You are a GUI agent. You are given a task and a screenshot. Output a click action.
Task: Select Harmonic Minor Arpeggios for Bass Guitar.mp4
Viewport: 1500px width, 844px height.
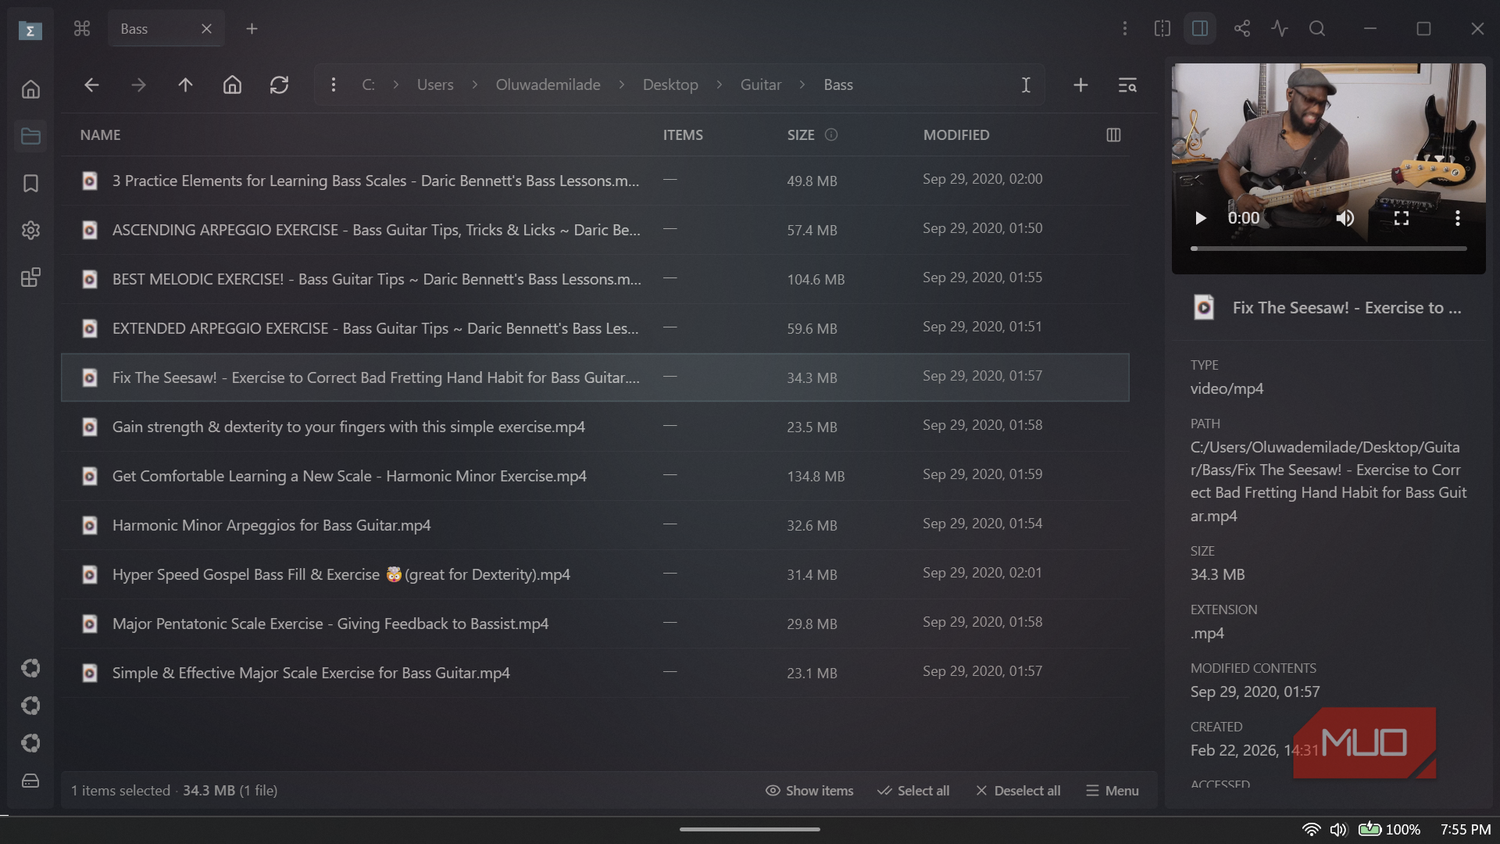tap(595, 525)
